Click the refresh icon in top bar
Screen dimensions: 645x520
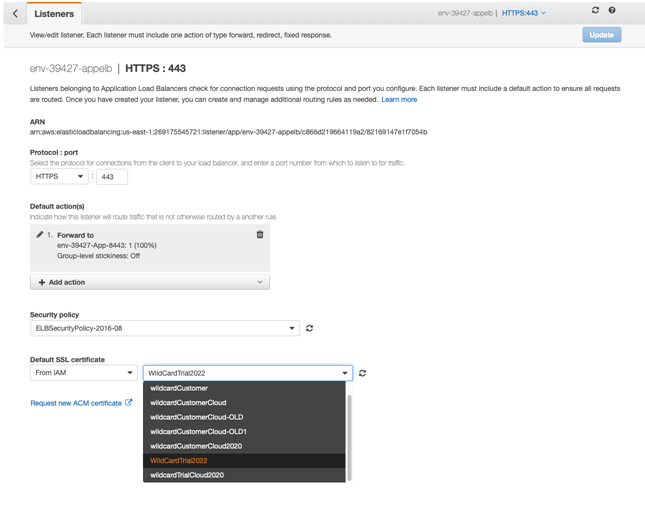tap(595, 11)
